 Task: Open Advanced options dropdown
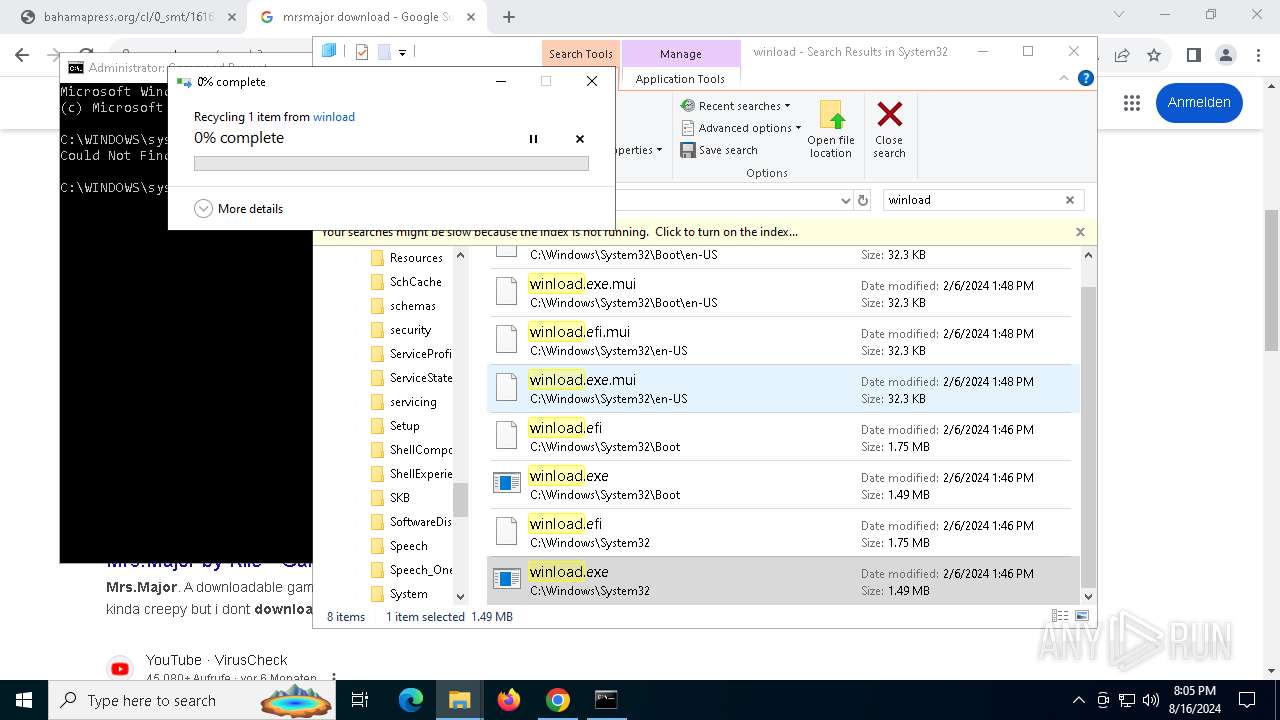point(741,128)
